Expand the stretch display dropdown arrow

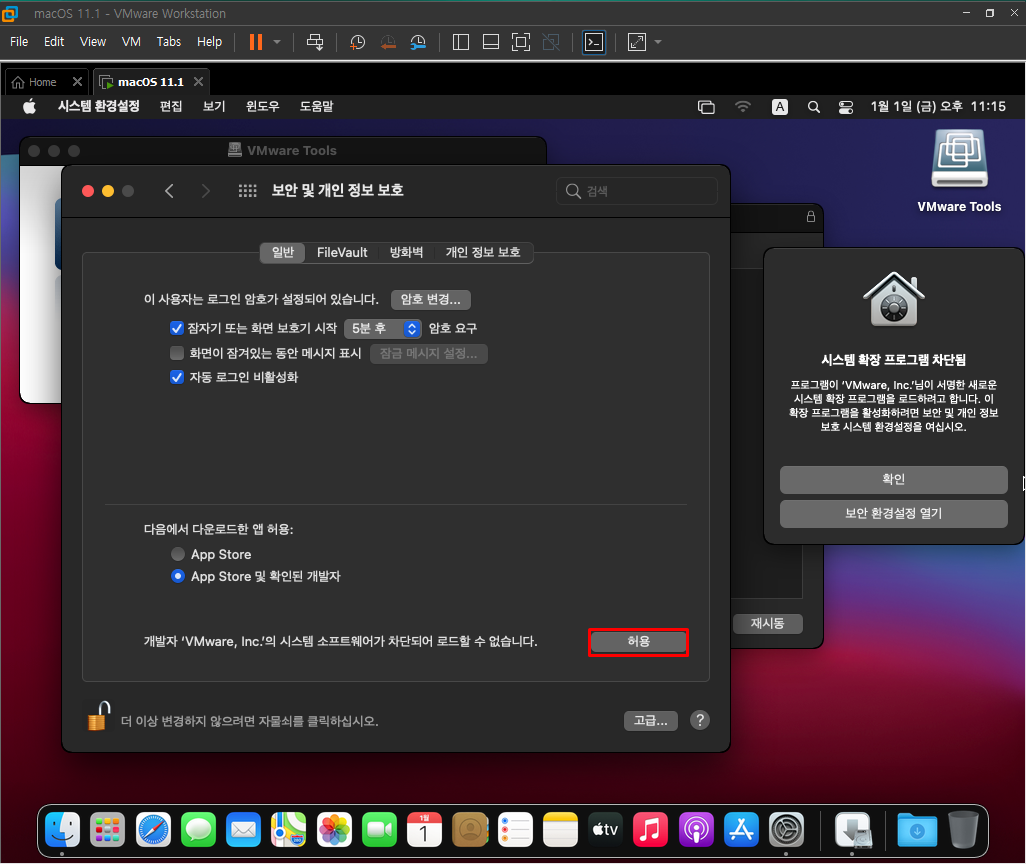point(658,43)
